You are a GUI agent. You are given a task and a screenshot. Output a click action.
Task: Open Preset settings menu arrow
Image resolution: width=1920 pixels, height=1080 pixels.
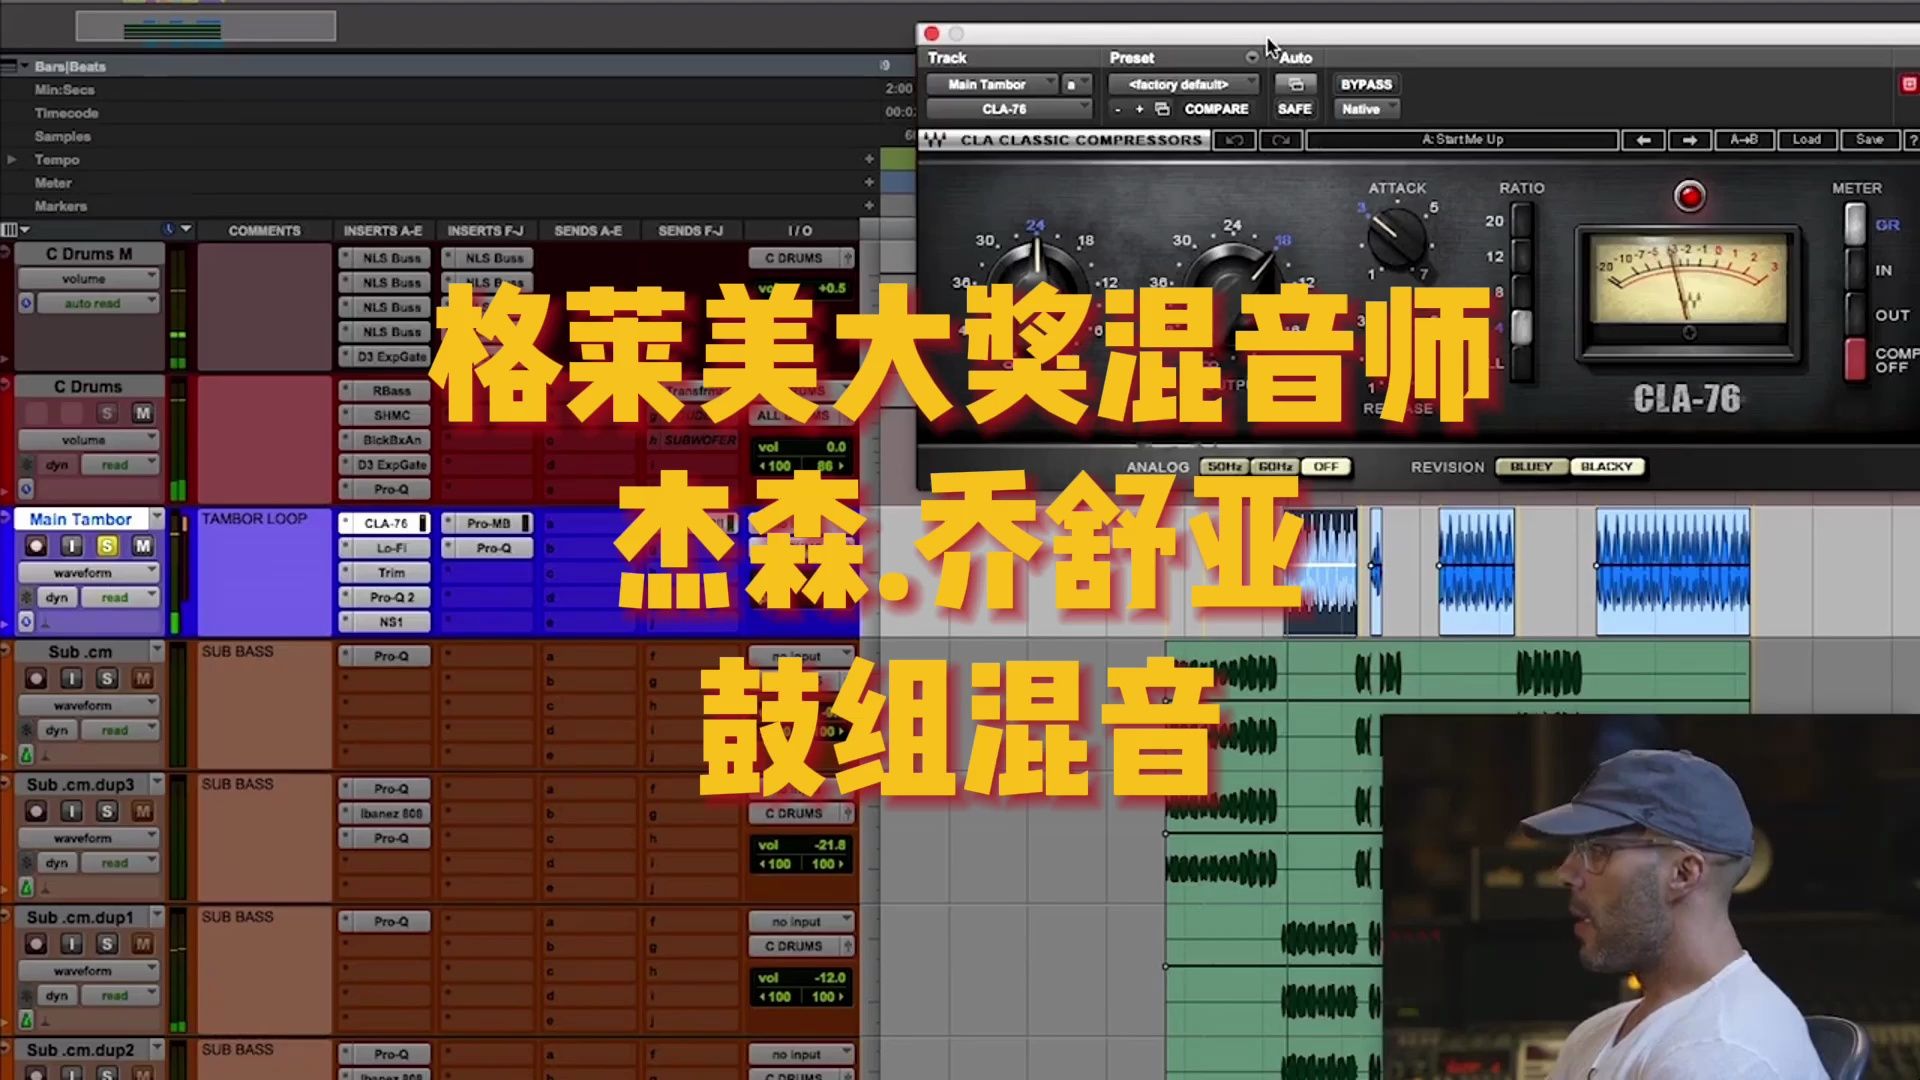(1251, 58)
